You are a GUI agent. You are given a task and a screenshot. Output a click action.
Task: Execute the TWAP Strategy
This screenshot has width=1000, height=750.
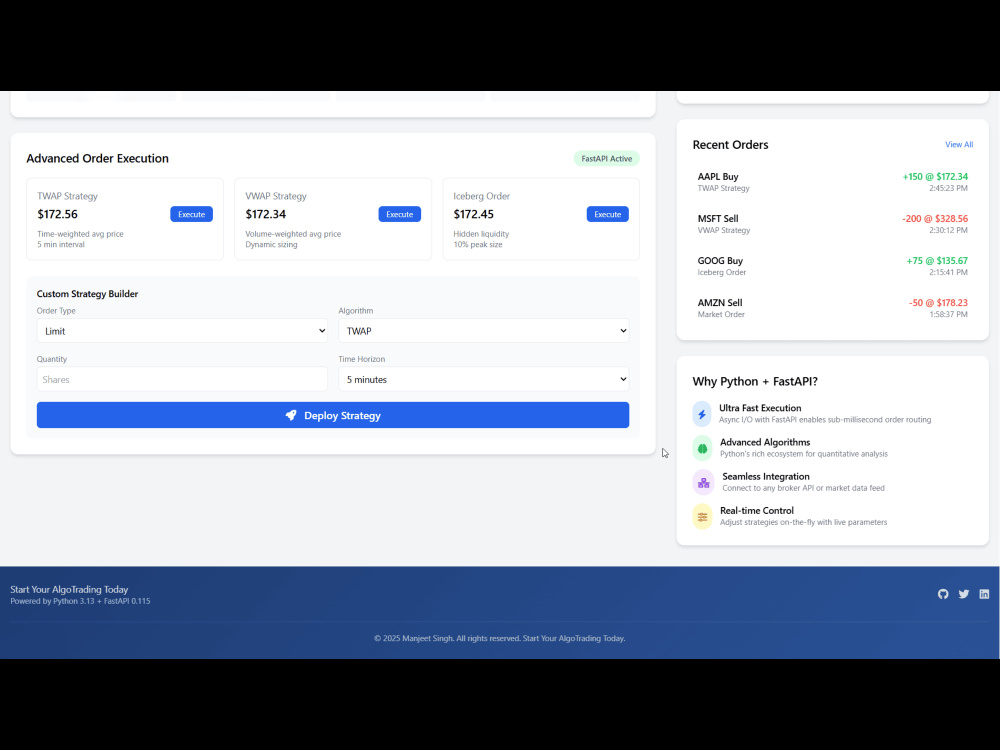point(191,214)
